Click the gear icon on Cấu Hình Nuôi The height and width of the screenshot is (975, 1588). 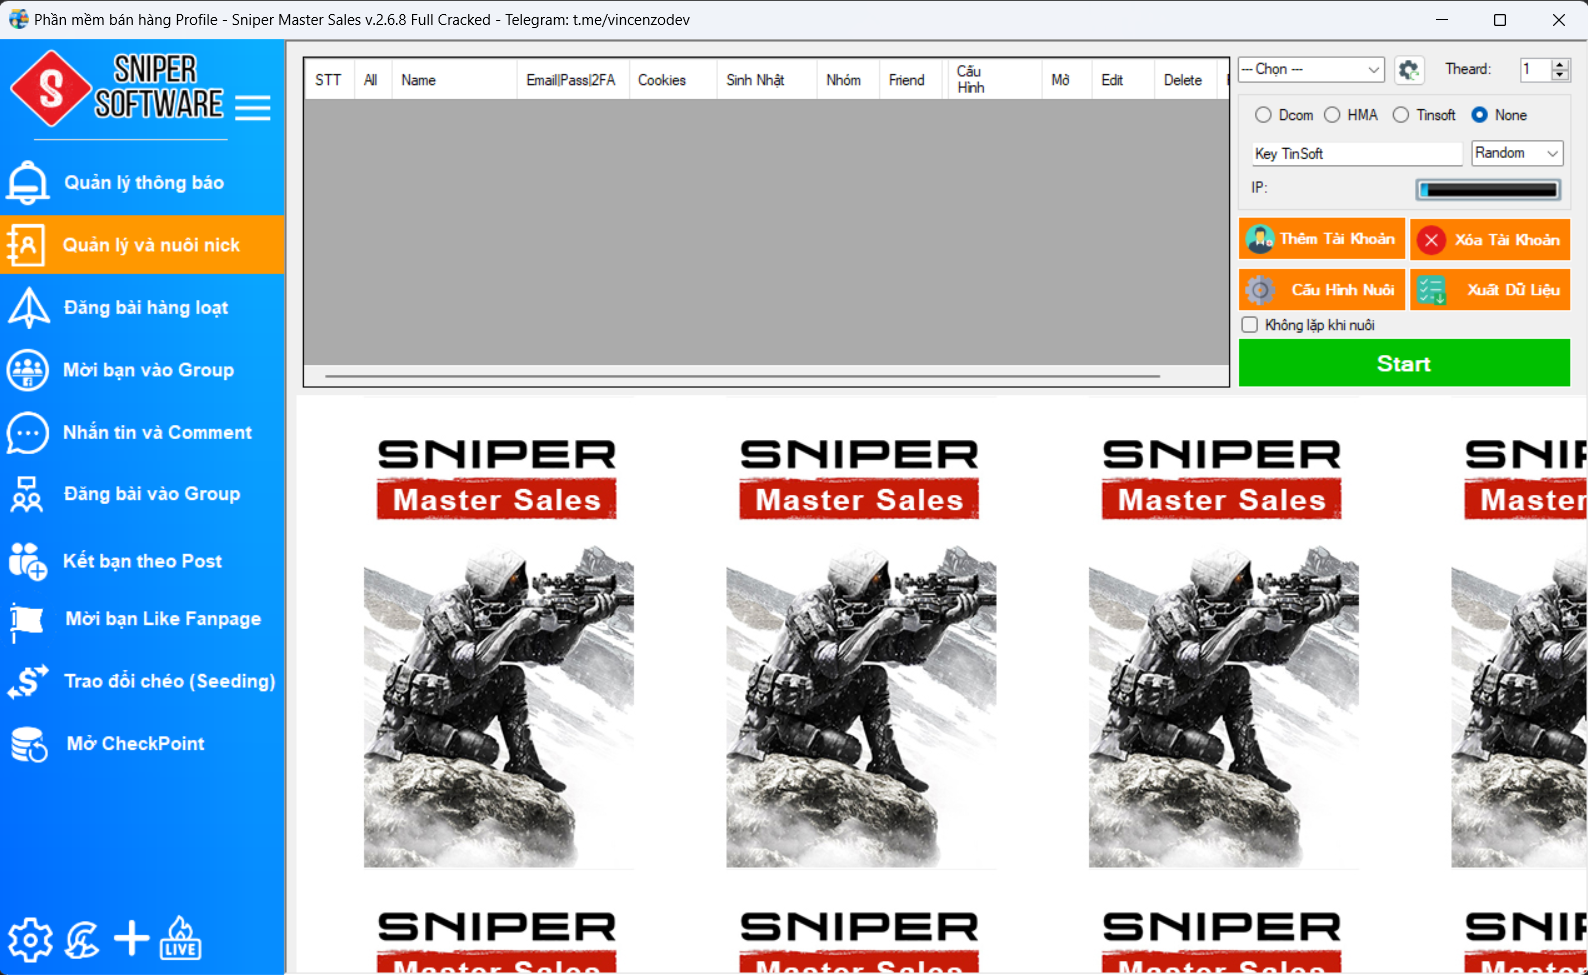pos(1260,290)
